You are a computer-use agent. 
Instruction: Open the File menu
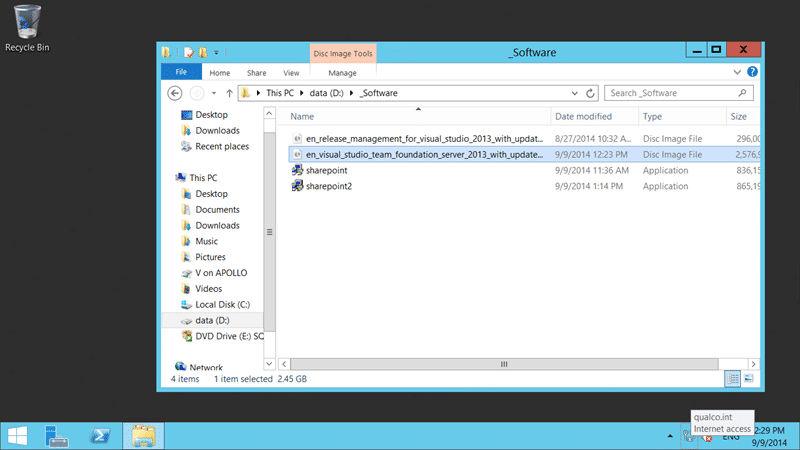click(x=181, y=72)
